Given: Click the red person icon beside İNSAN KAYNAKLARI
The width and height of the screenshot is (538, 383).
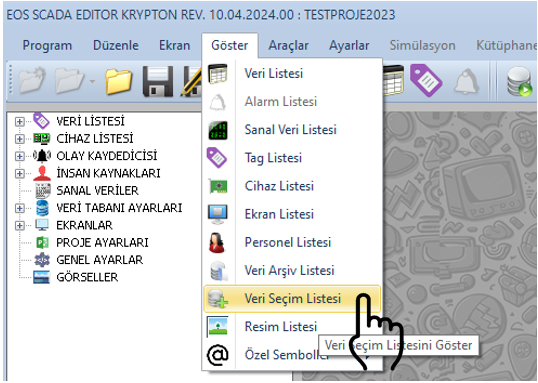Looking at the screenshot, I should [x=42, y=173].
